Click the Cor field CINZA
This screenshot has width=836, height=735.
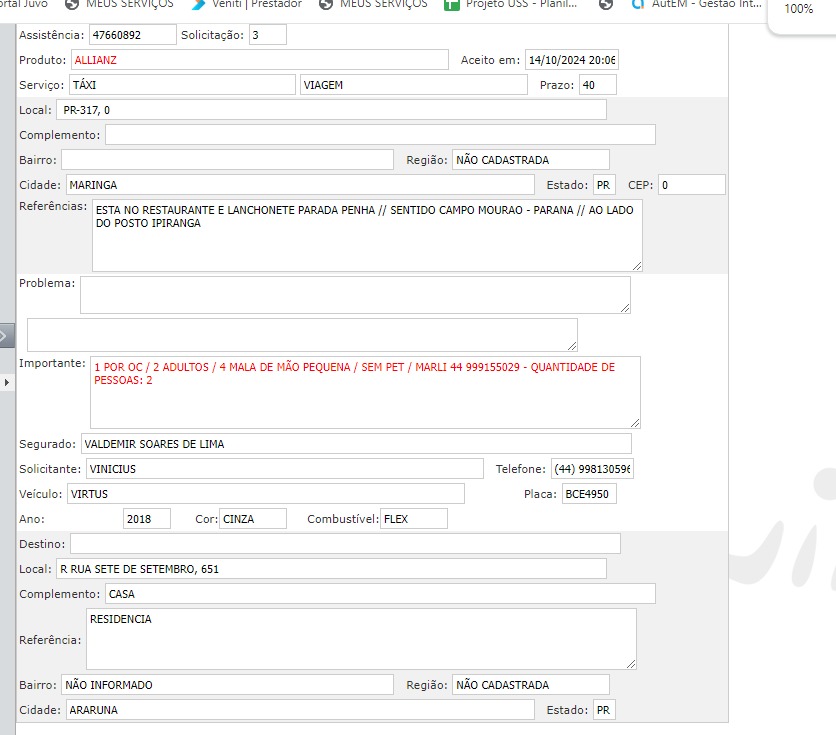253,519
